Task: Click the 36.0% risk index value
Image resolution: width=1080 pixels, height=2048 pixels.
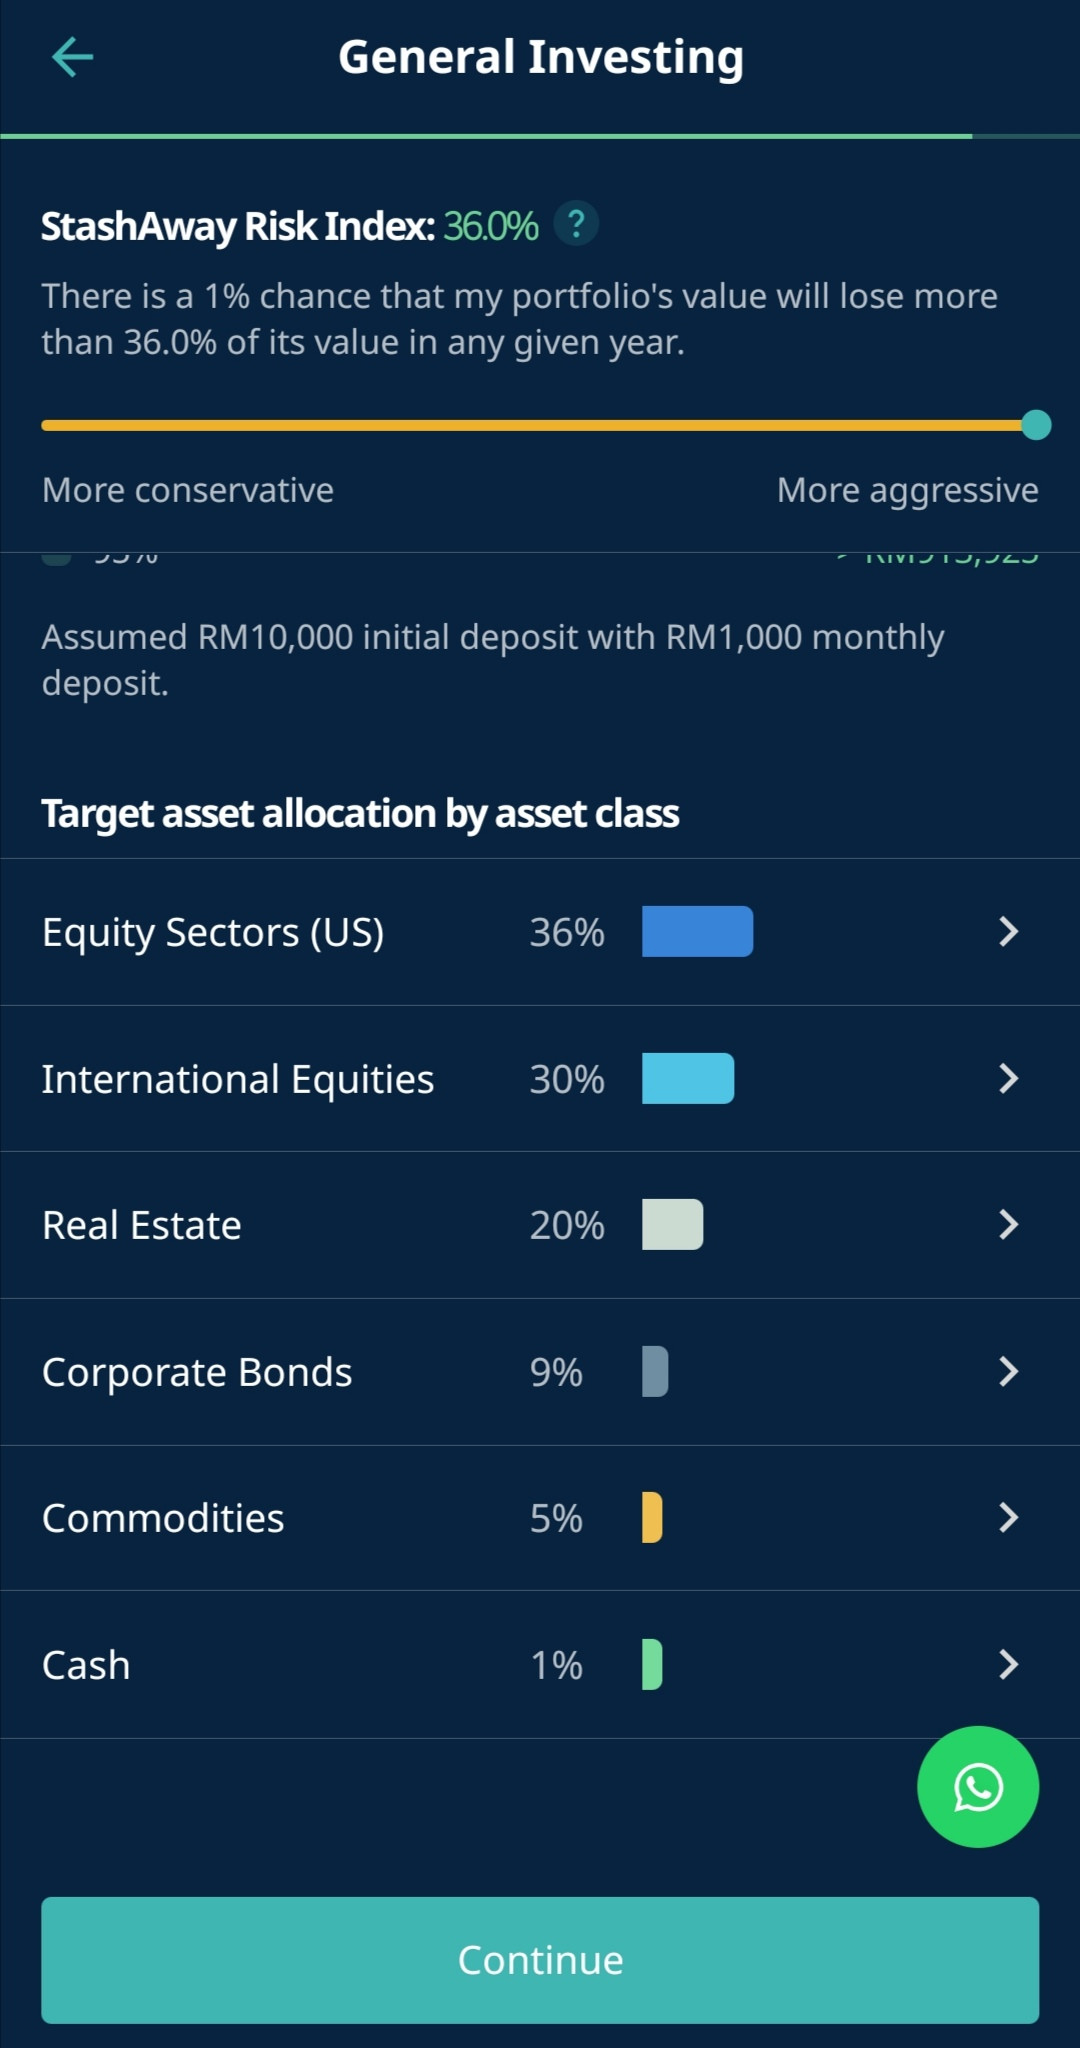Action: (x=491, y=226)
